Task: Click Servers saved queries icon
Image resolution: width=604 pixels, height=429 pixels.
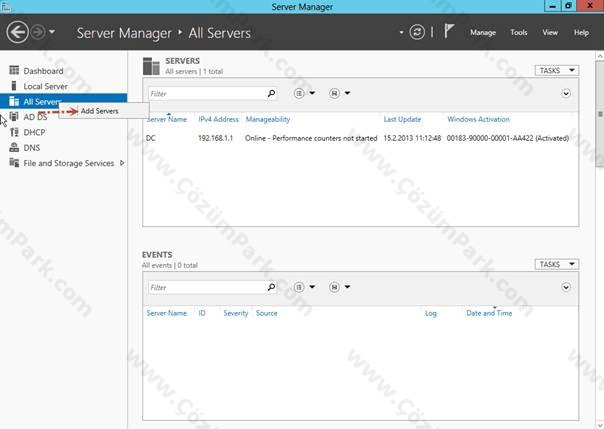Action: [334, 93]
